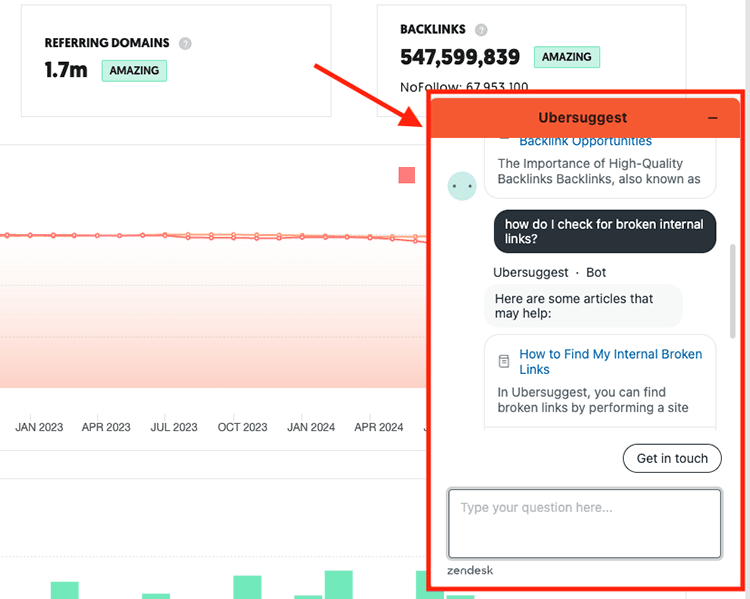Click the 'Here are some articles' bot message
The height and width of the screenshot is (599, 750).
(x=583, y=306)
